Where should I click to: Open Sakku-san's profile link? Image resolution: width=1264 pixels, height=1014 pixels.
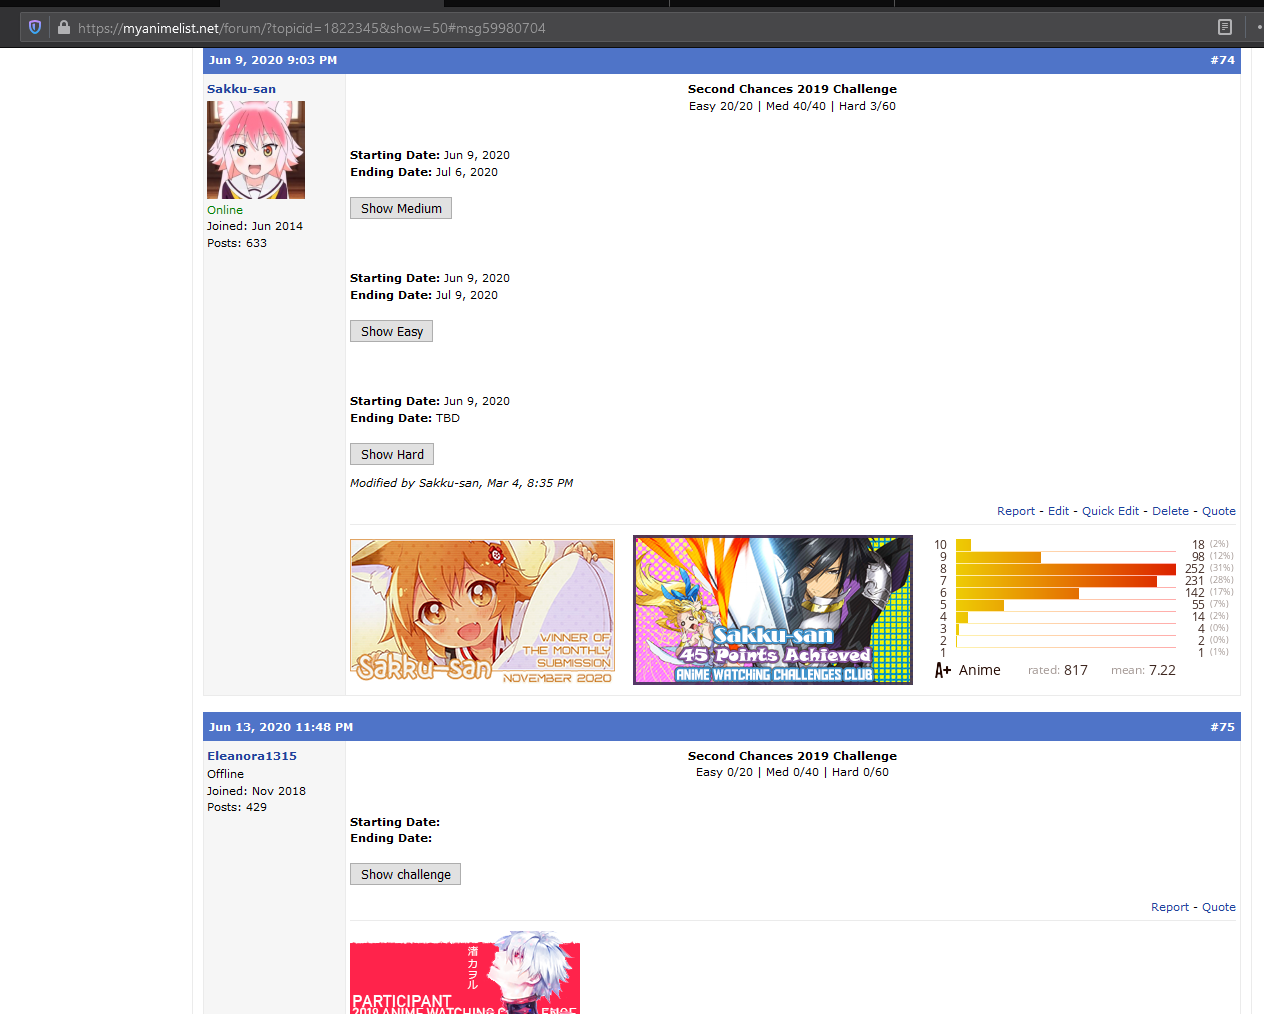click(241, 89)
